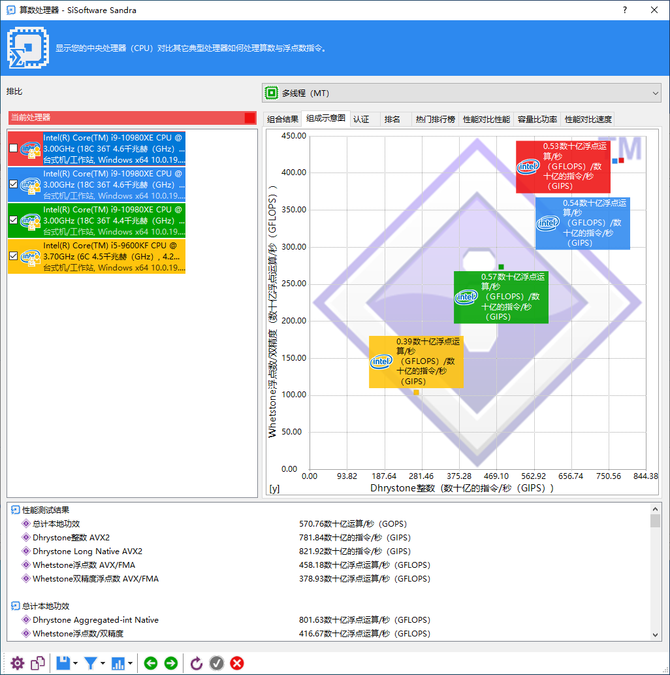Select Dhrystone整数 AVX2 result row
Screen dimensions: 670x675
point(71,538)
